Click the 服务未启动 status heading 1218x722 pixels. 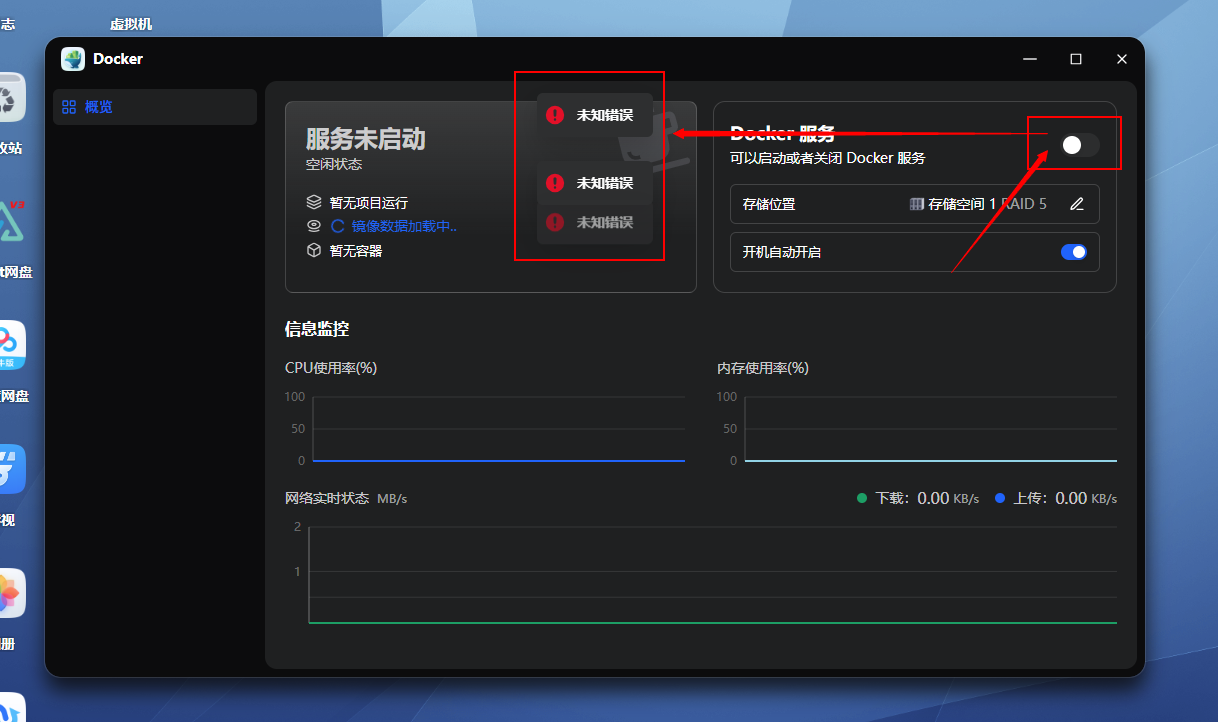[366, 139]
